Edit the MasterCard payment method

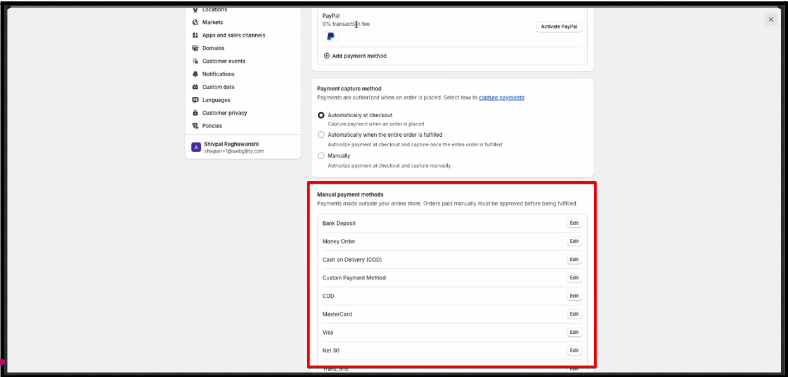[574, 314]
